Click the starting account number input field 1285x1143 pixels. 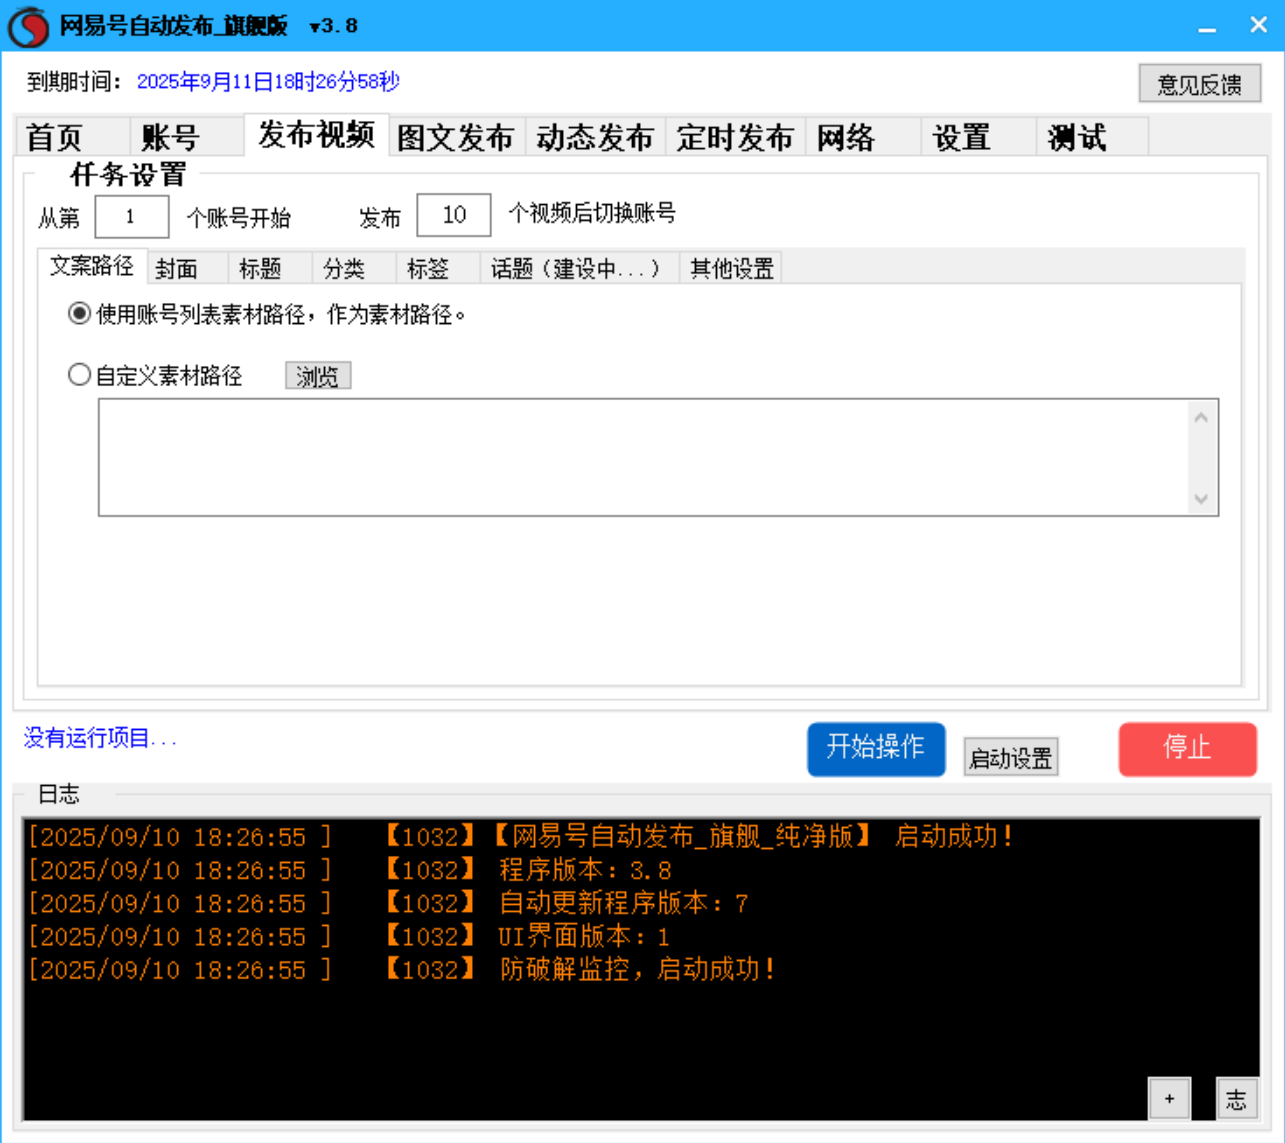[x=130, y=215]
